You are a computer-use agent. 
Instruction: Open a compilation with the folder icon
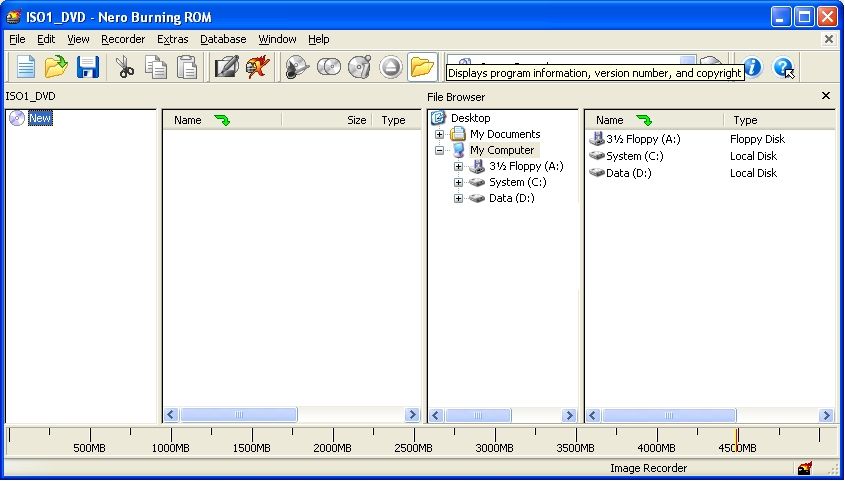[56, 67]
